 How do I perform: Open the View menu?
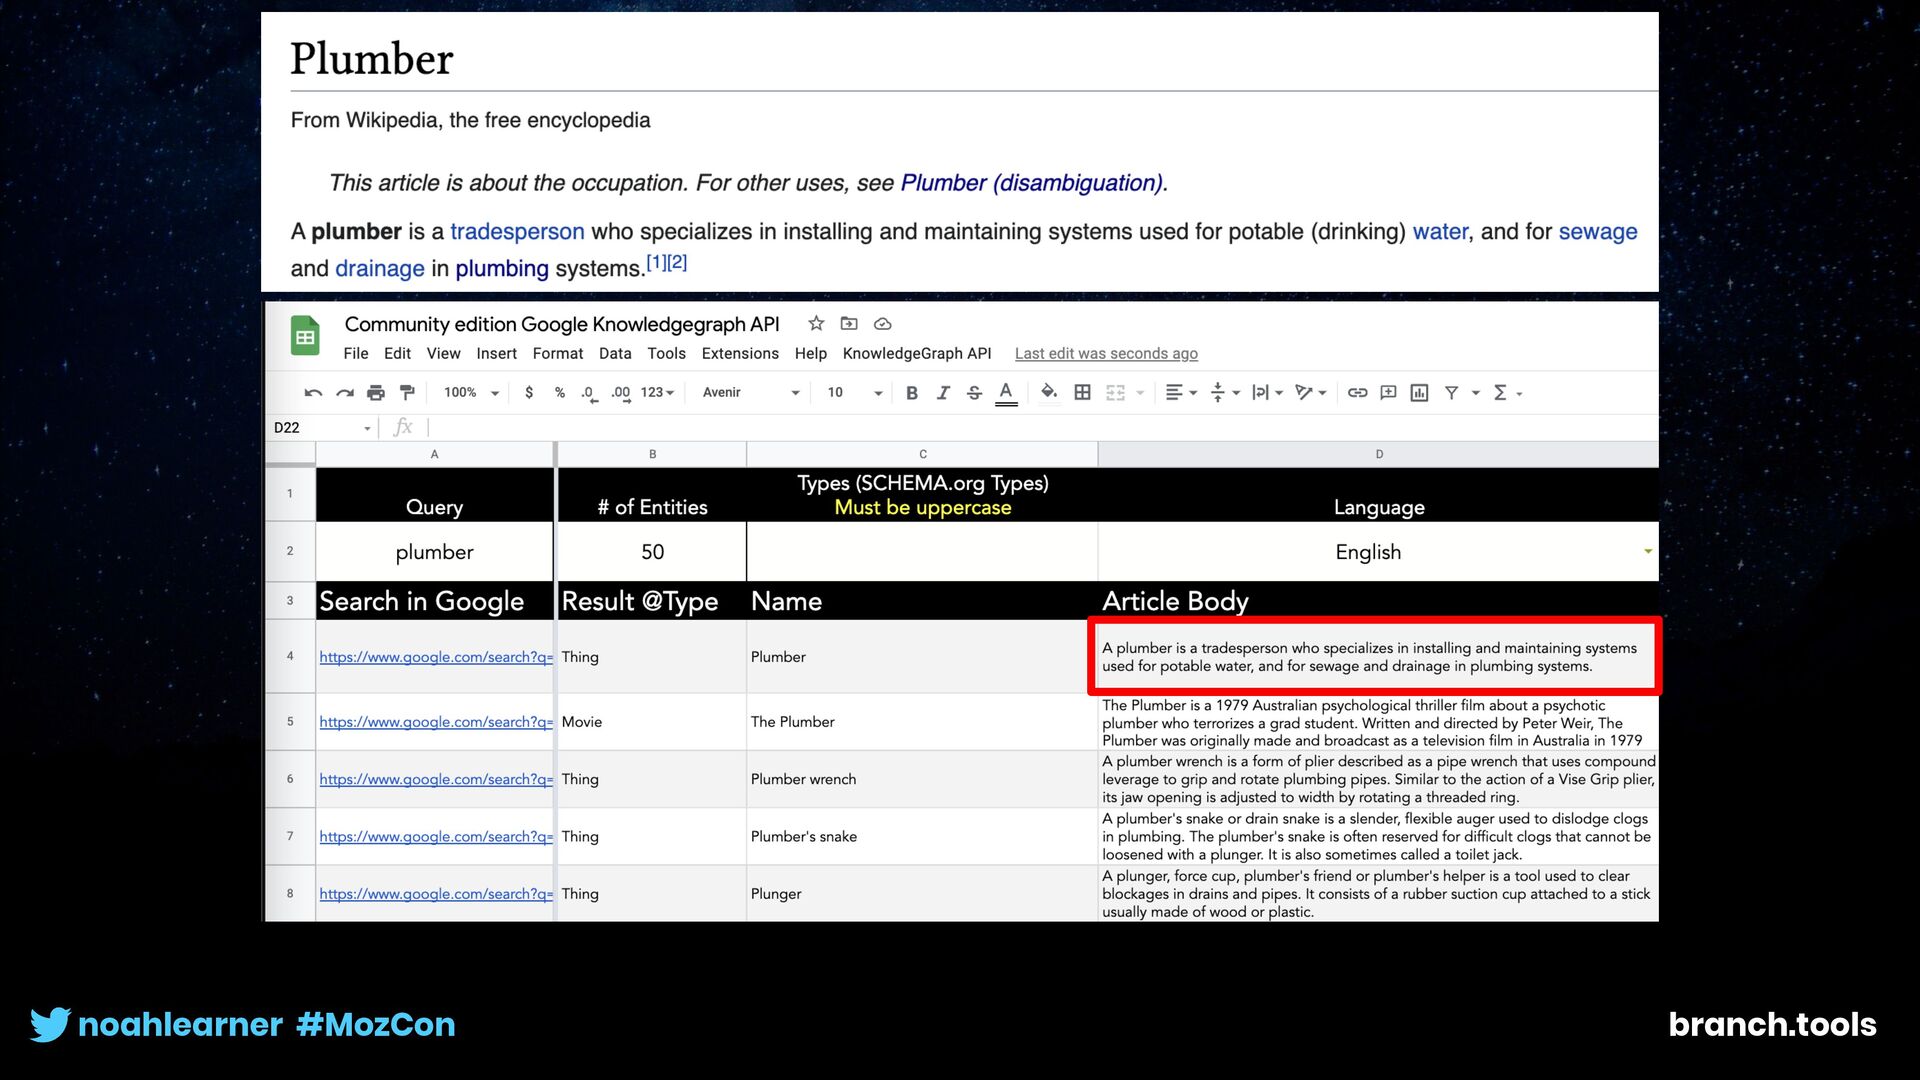pos(443,354)
